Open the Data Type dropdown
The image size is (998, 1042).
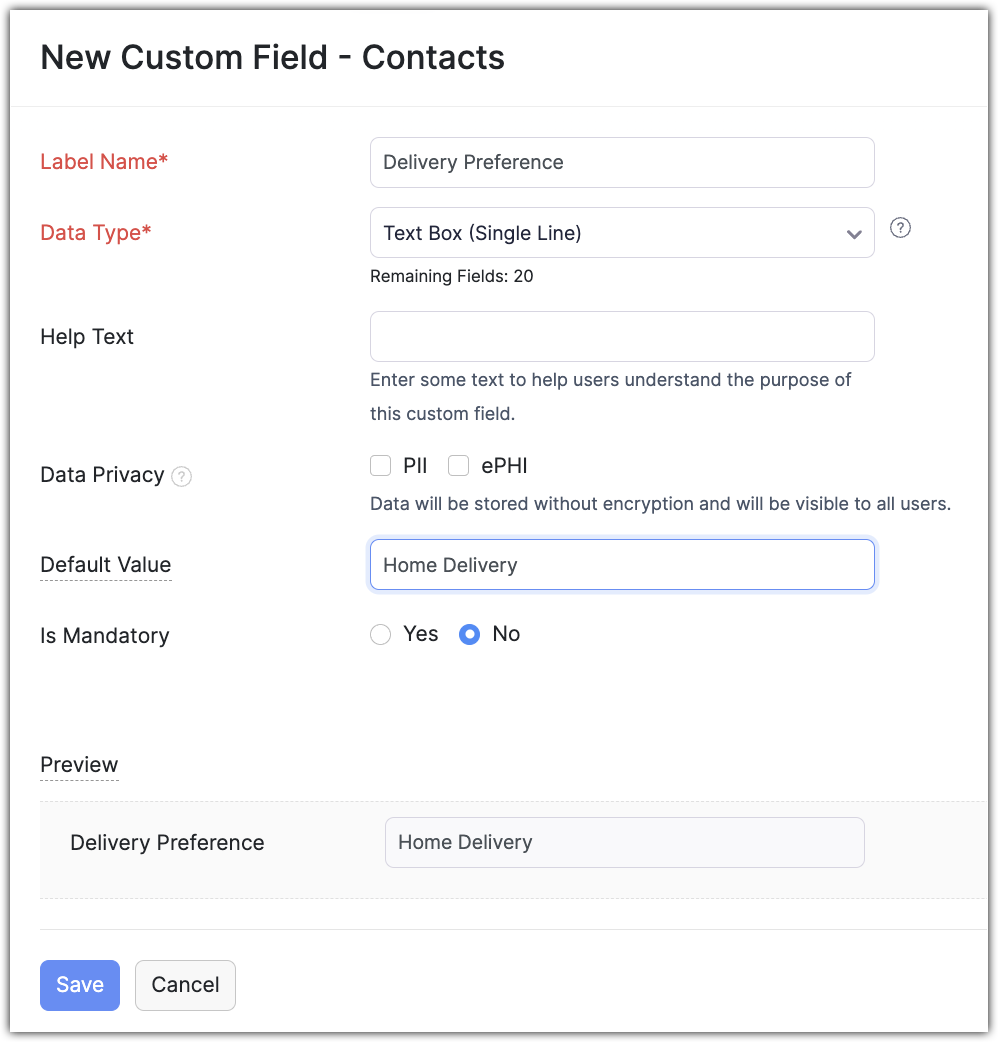coord(621,233)
